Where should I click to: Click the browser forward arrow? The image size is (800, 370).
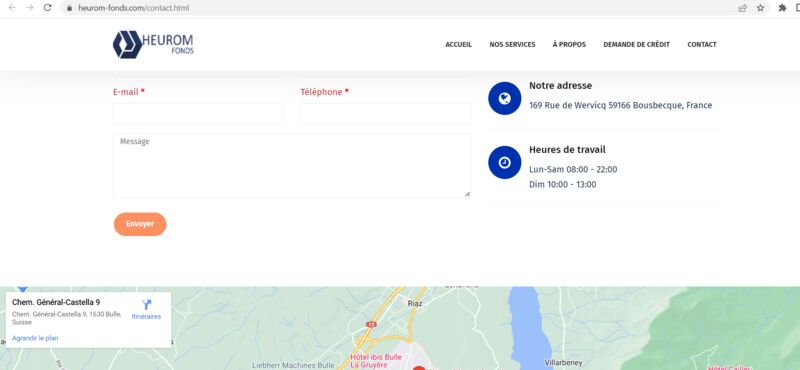click(x=30, y=8)
